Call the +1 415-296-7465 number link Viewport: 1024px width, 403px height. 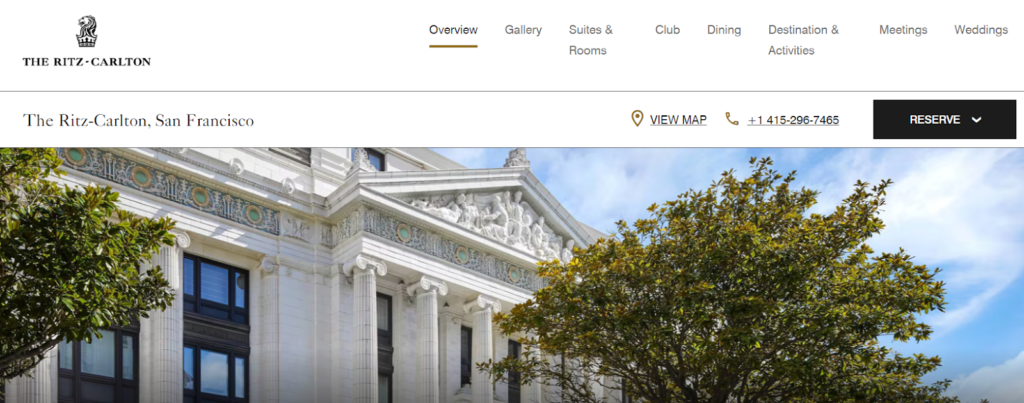[x=793, y=120]
